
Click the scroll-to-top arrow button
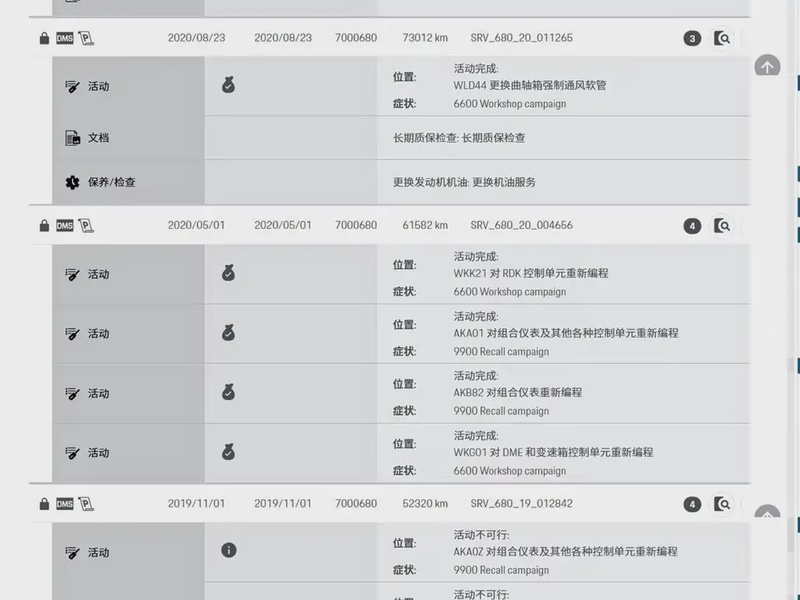coord(767,67)
